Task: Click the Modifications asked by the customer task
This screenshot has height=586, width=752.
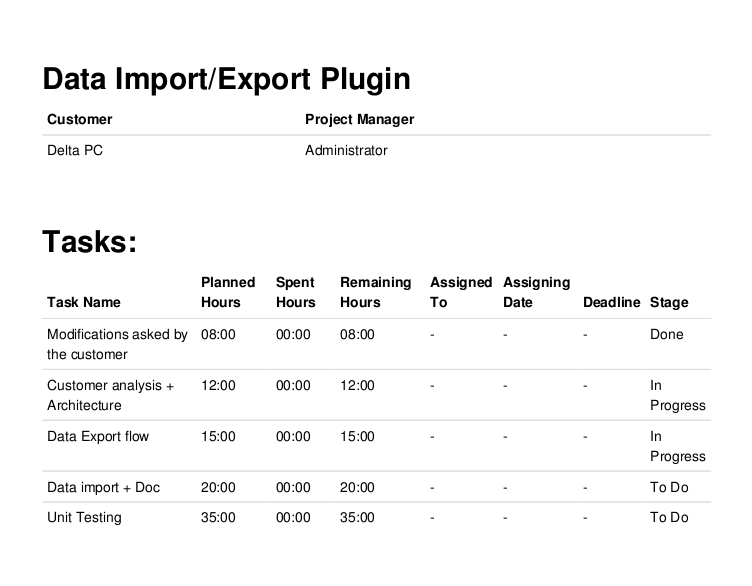Action: [117, 344]
